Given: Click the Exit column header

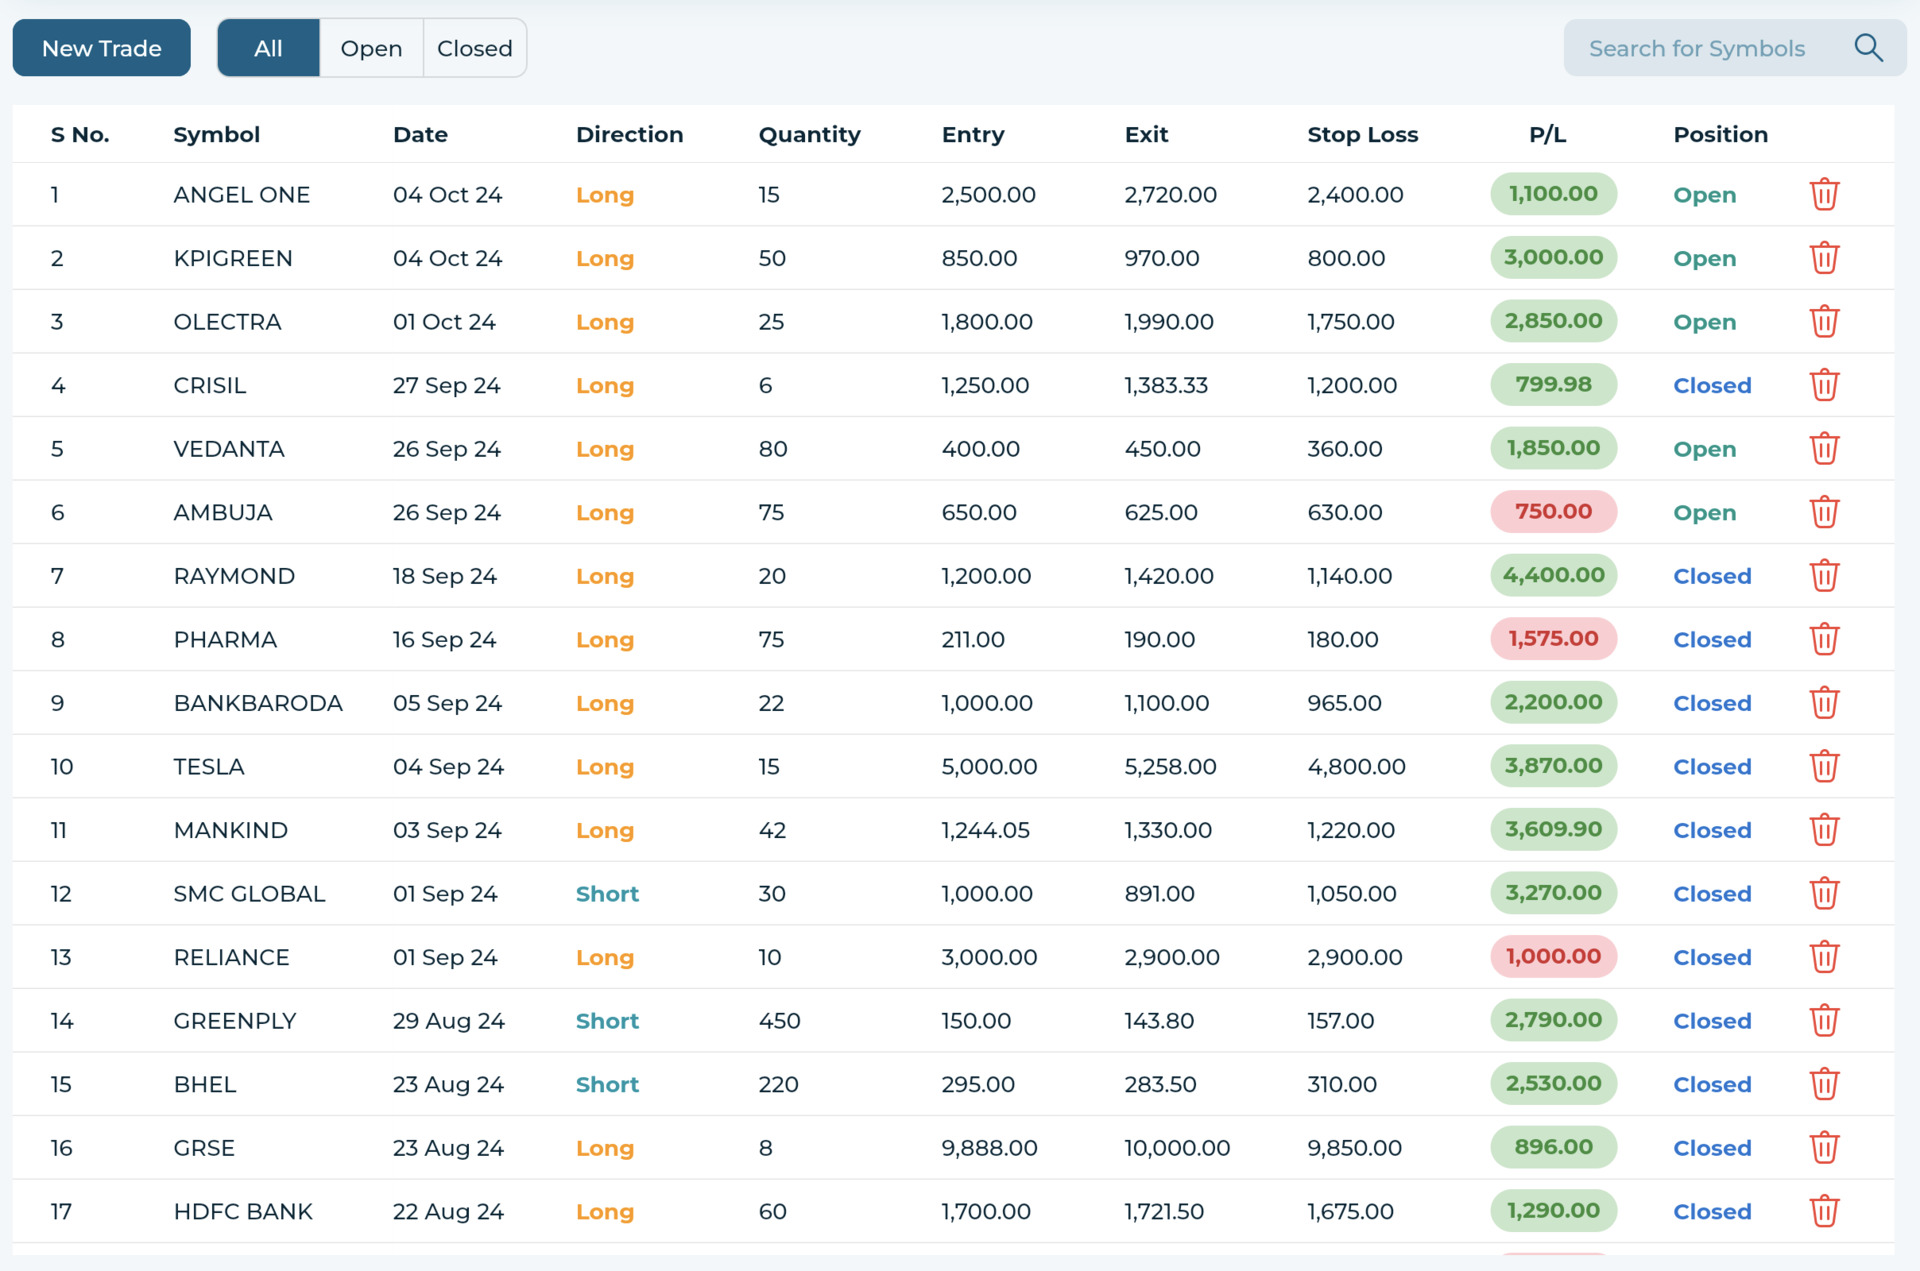Looking at the screenshot, I should [1147, 134].
